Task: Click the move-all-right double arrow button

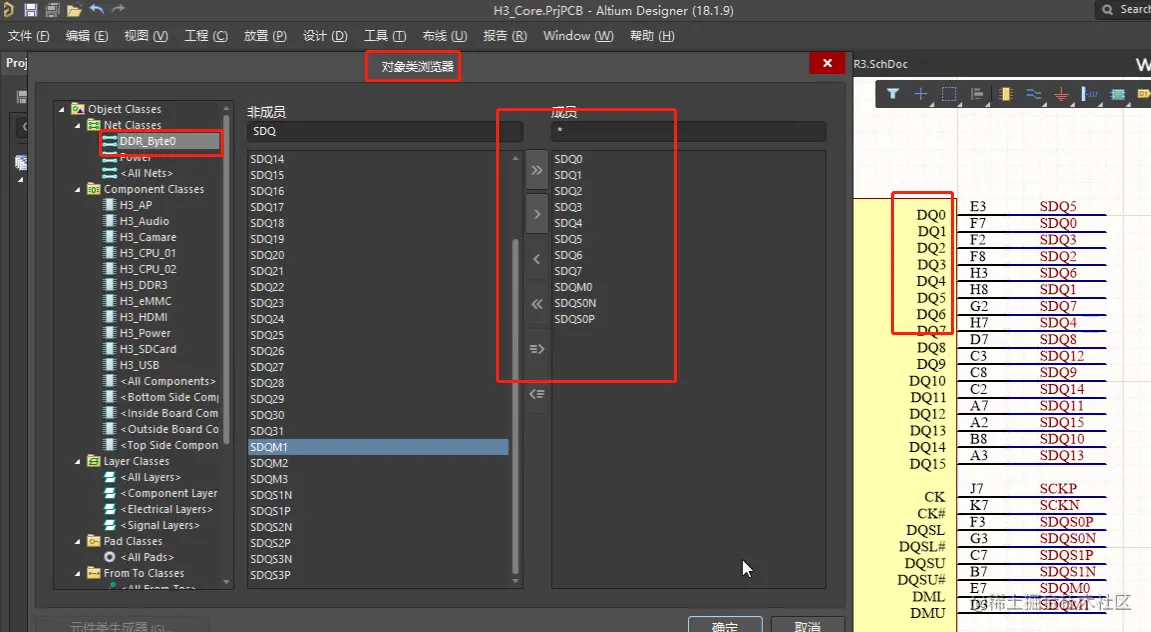Action: pos(537,169)
